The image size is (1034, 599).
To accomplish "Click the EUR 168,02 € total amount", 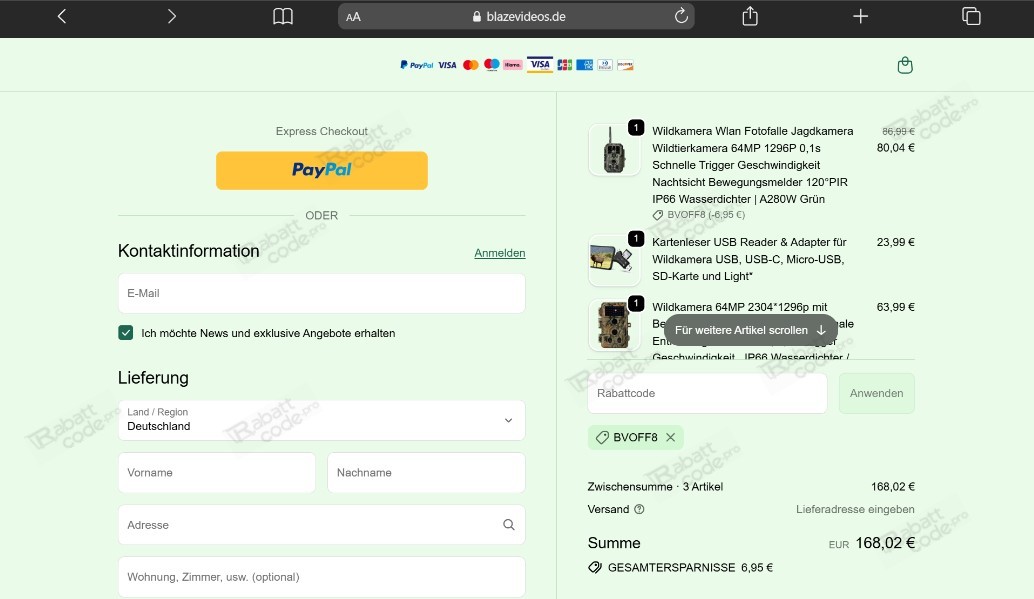I will pos(872,543).
